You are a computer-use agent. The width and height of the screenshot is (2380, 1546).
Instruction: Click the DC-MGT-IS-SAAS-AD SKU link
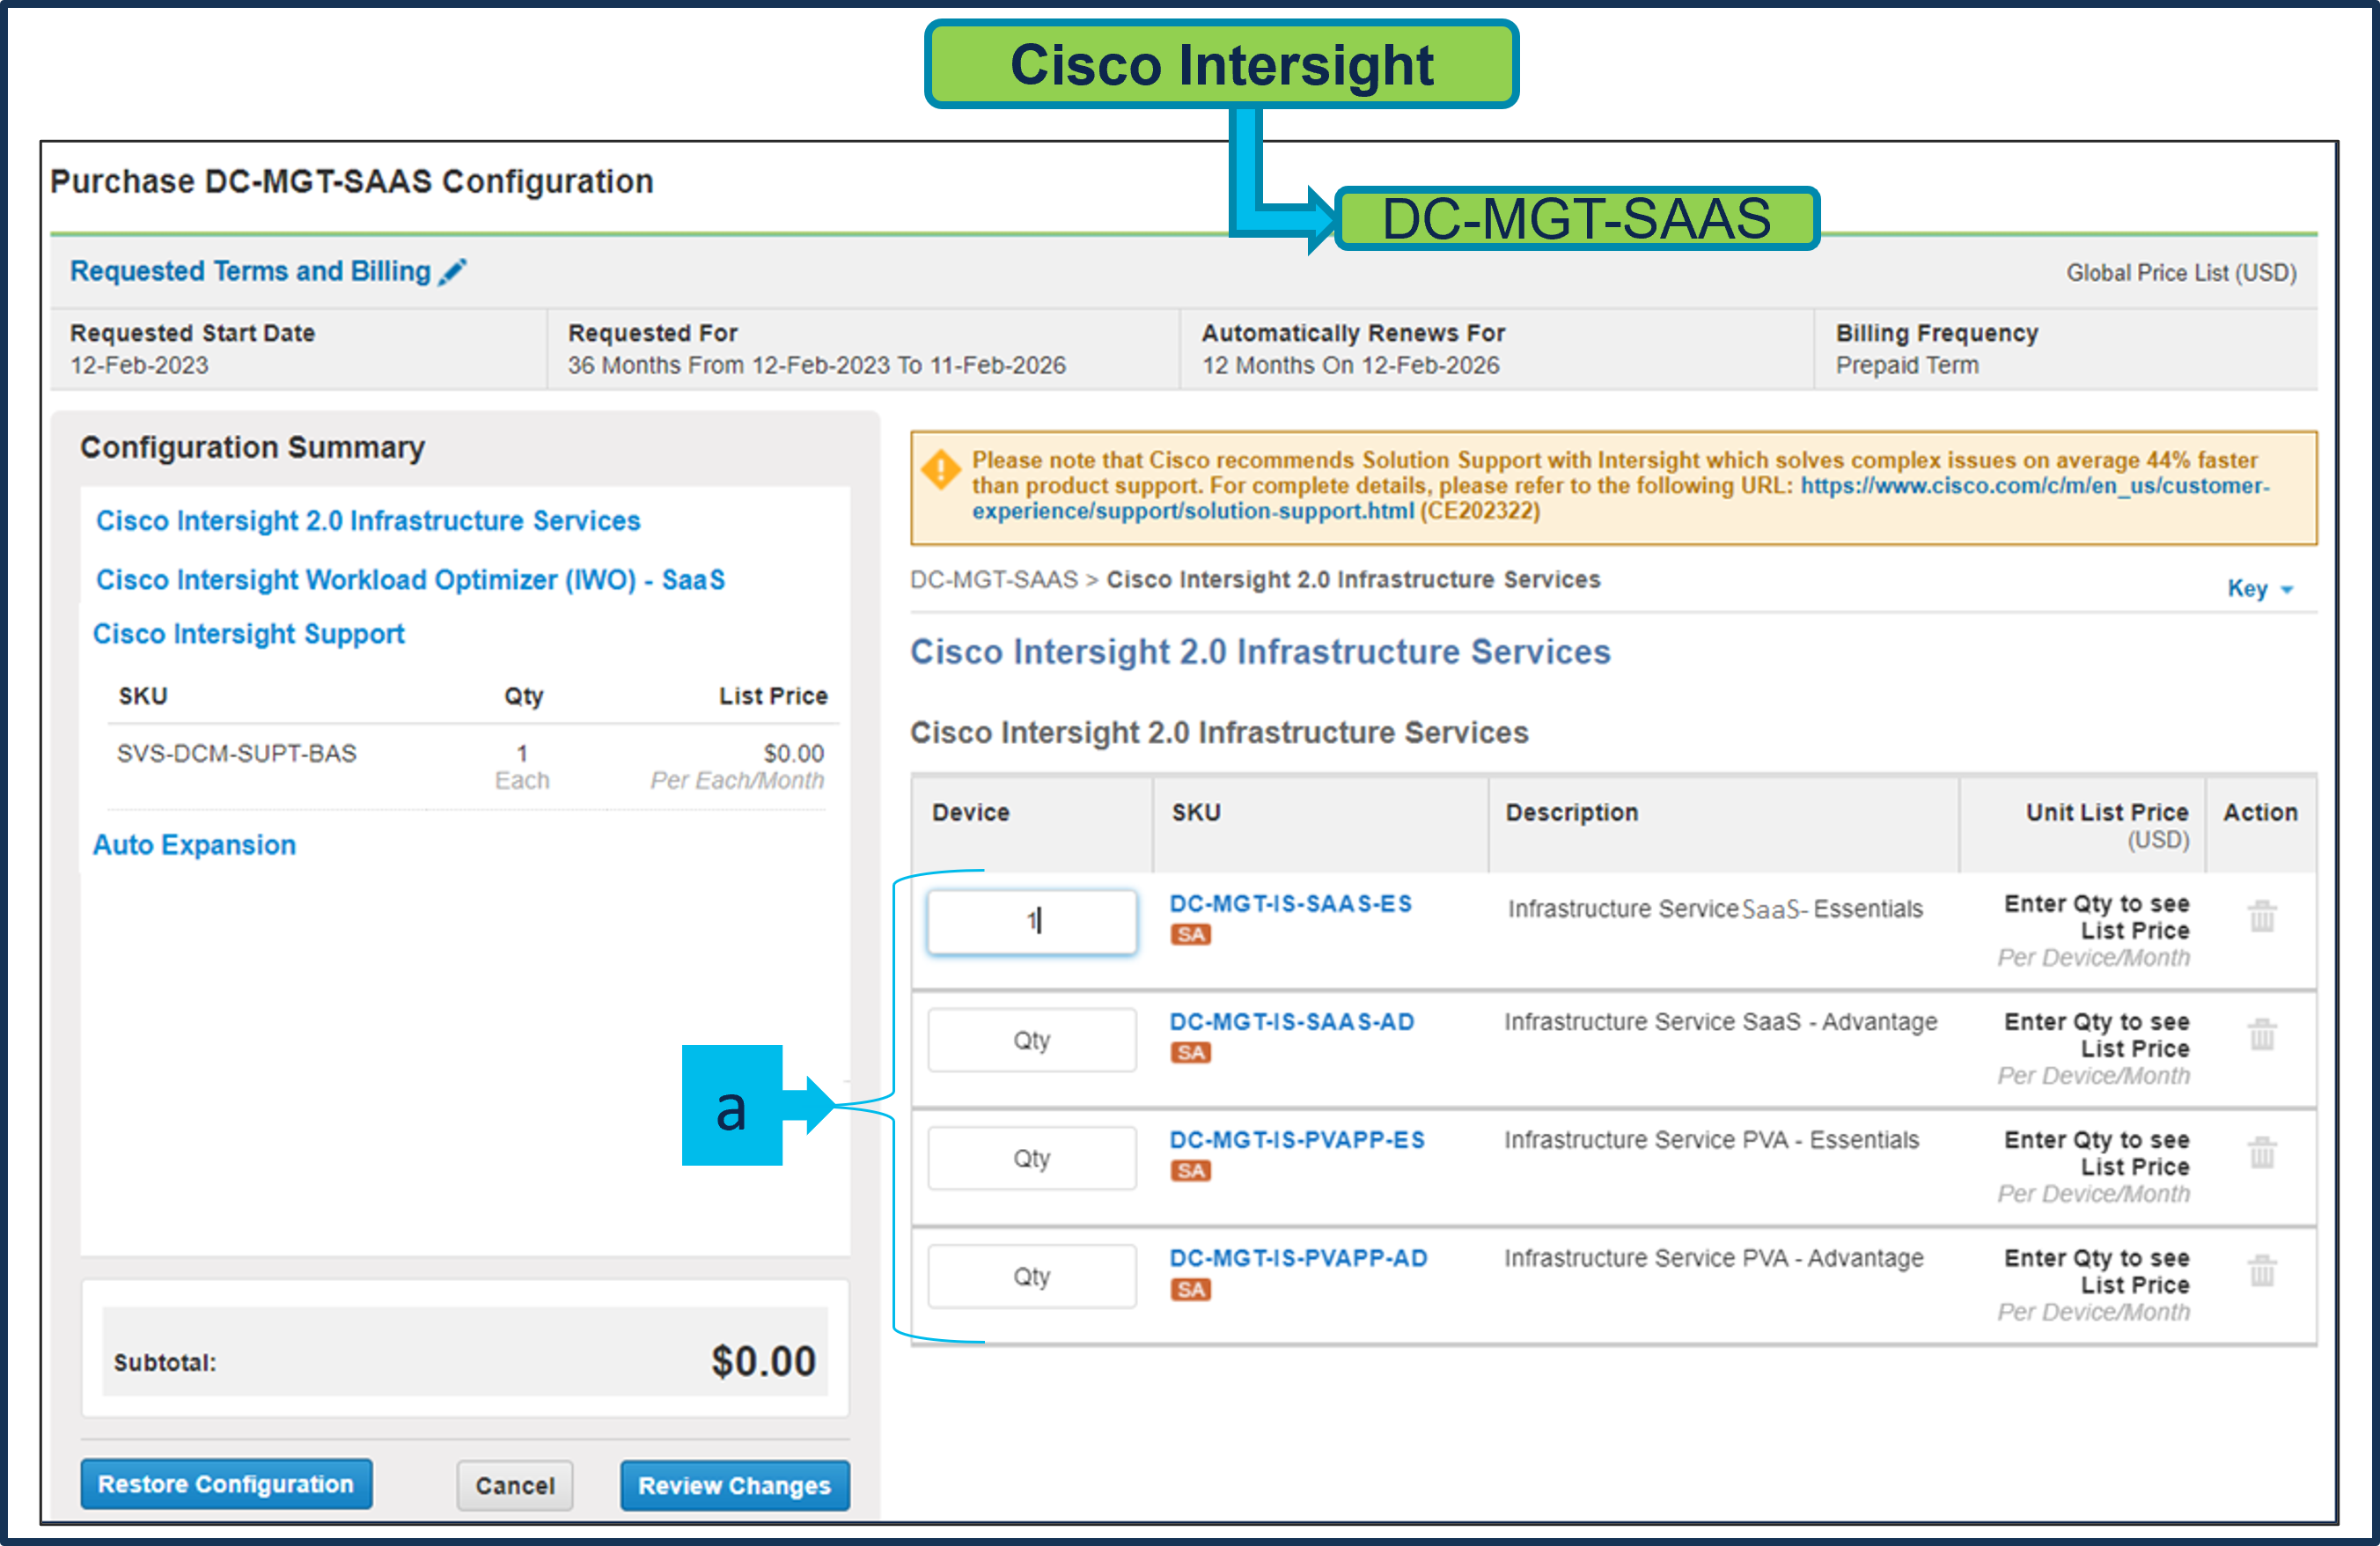tap(1291, 1022)
